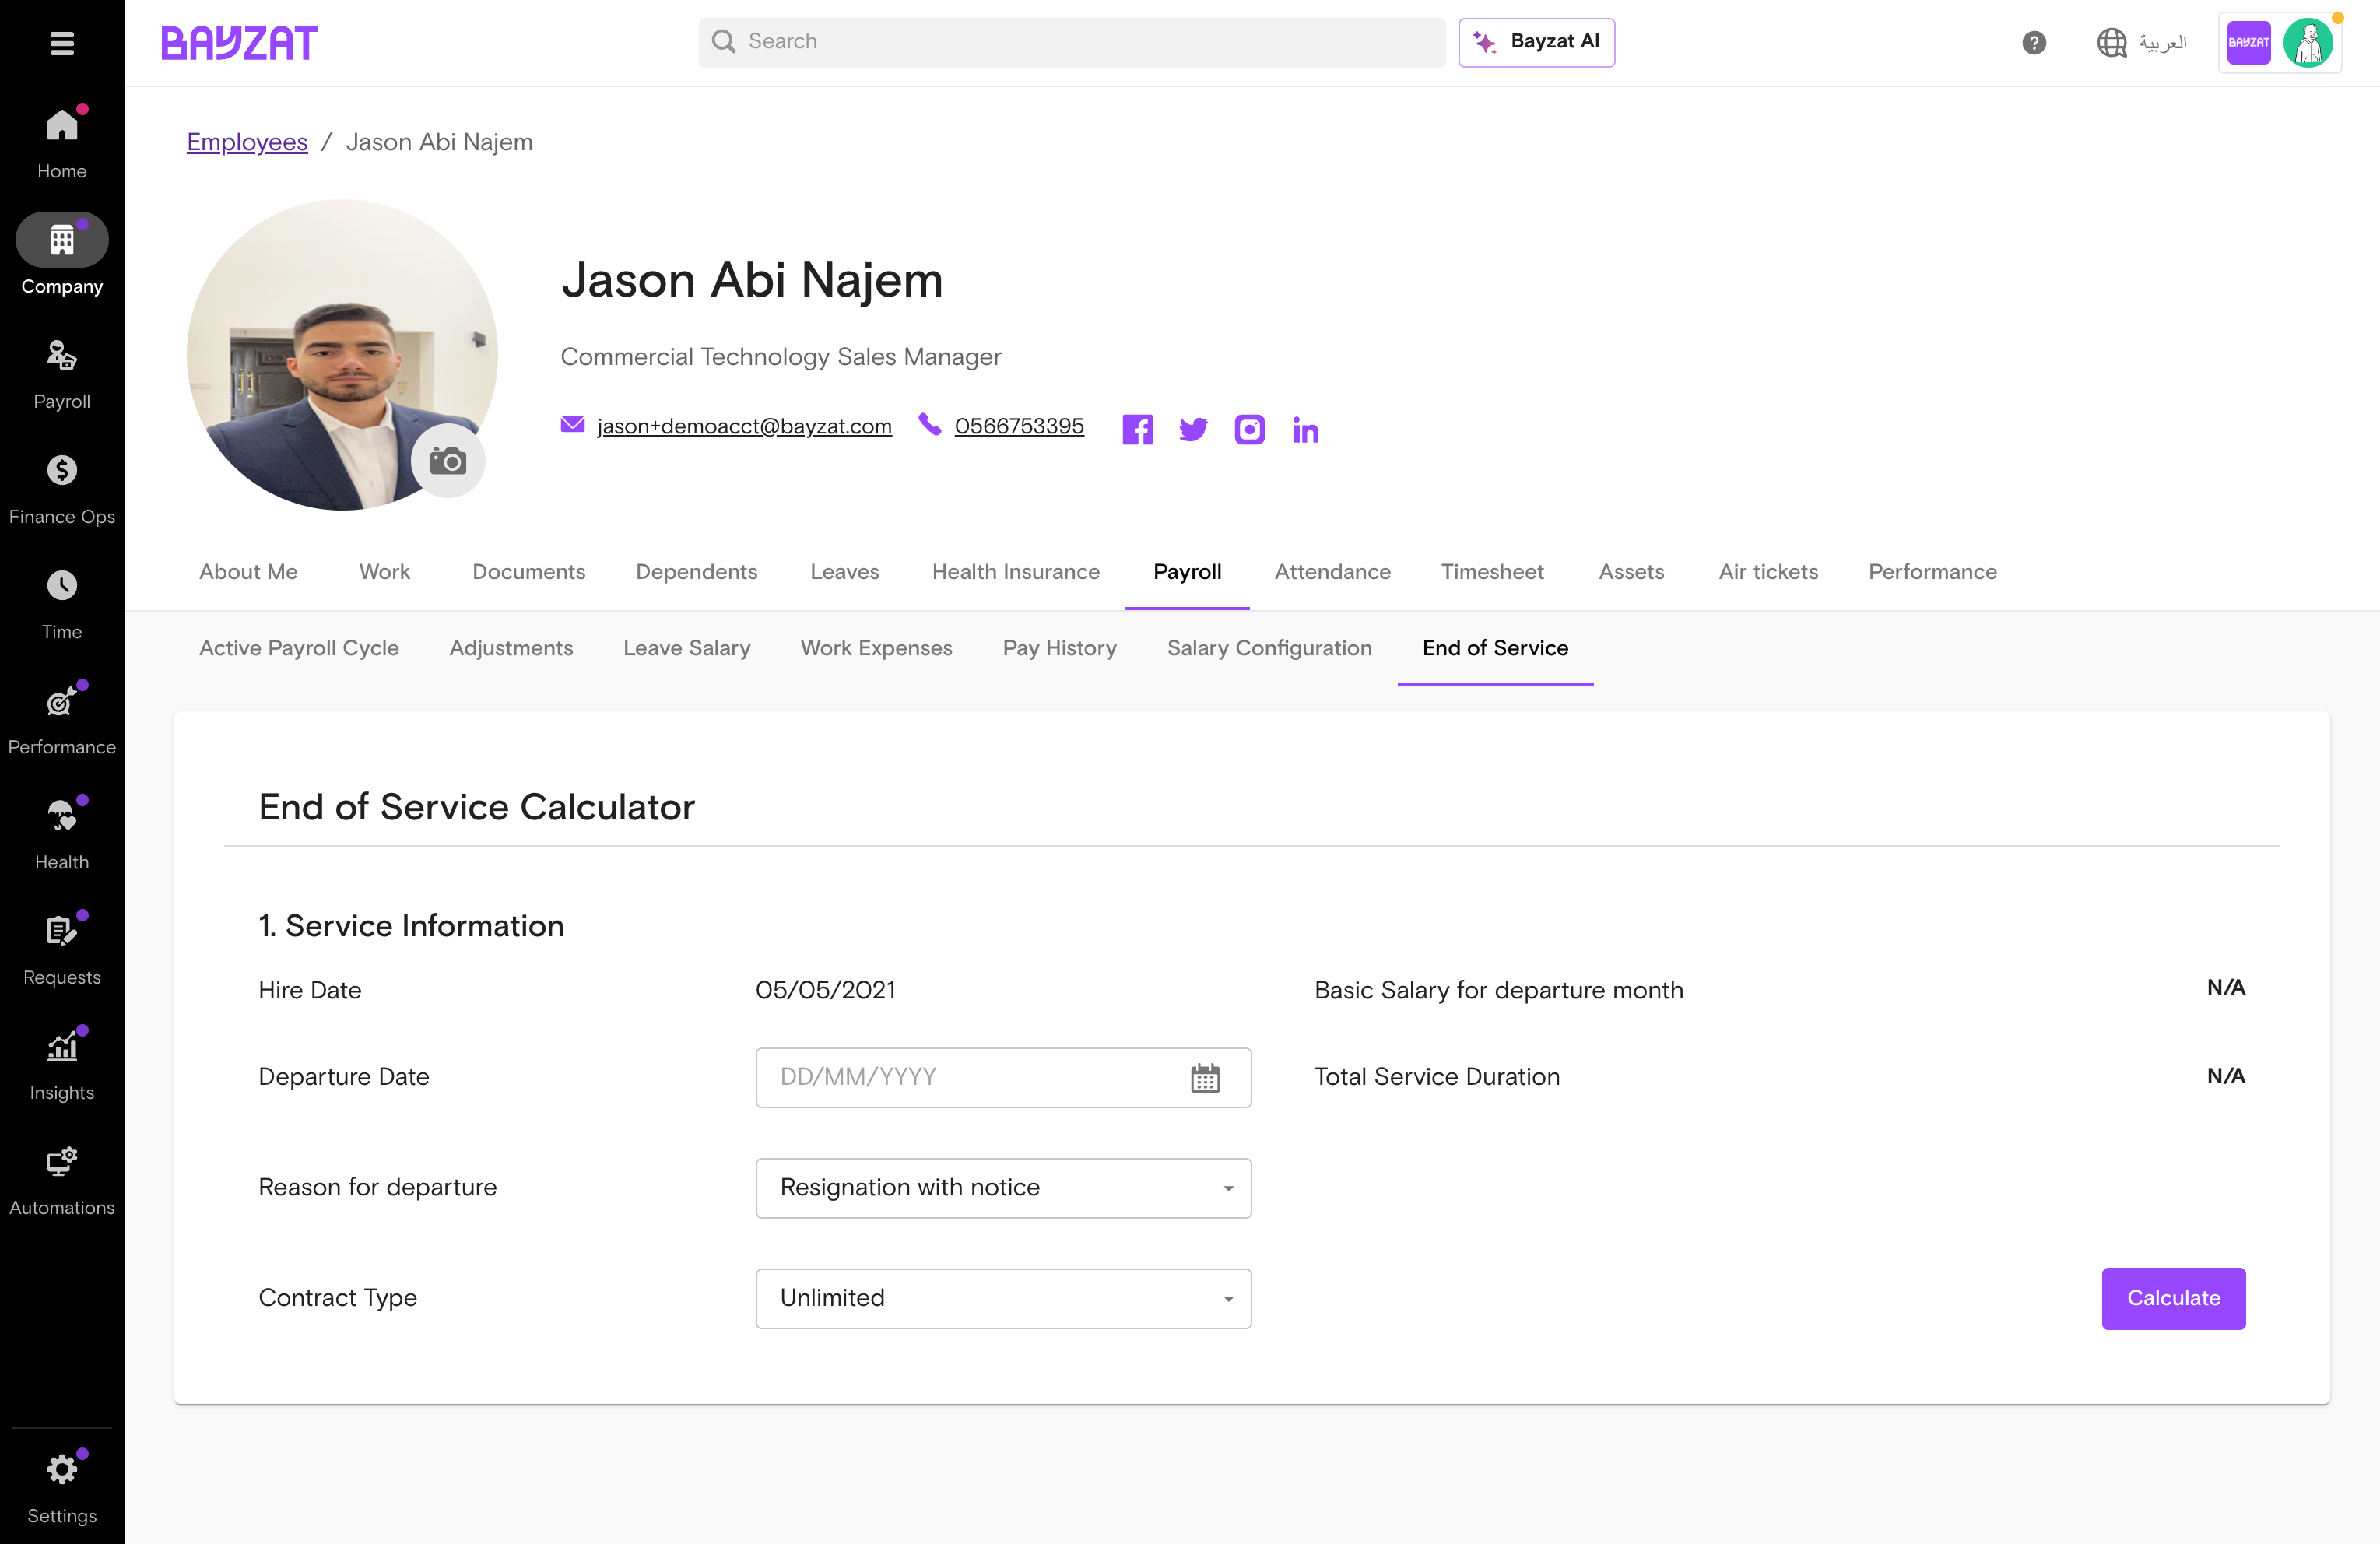Click the Facebook profile icon
Image resolution: width=2380 pixels, height=1544 pixels.
tap(1137, 430)
